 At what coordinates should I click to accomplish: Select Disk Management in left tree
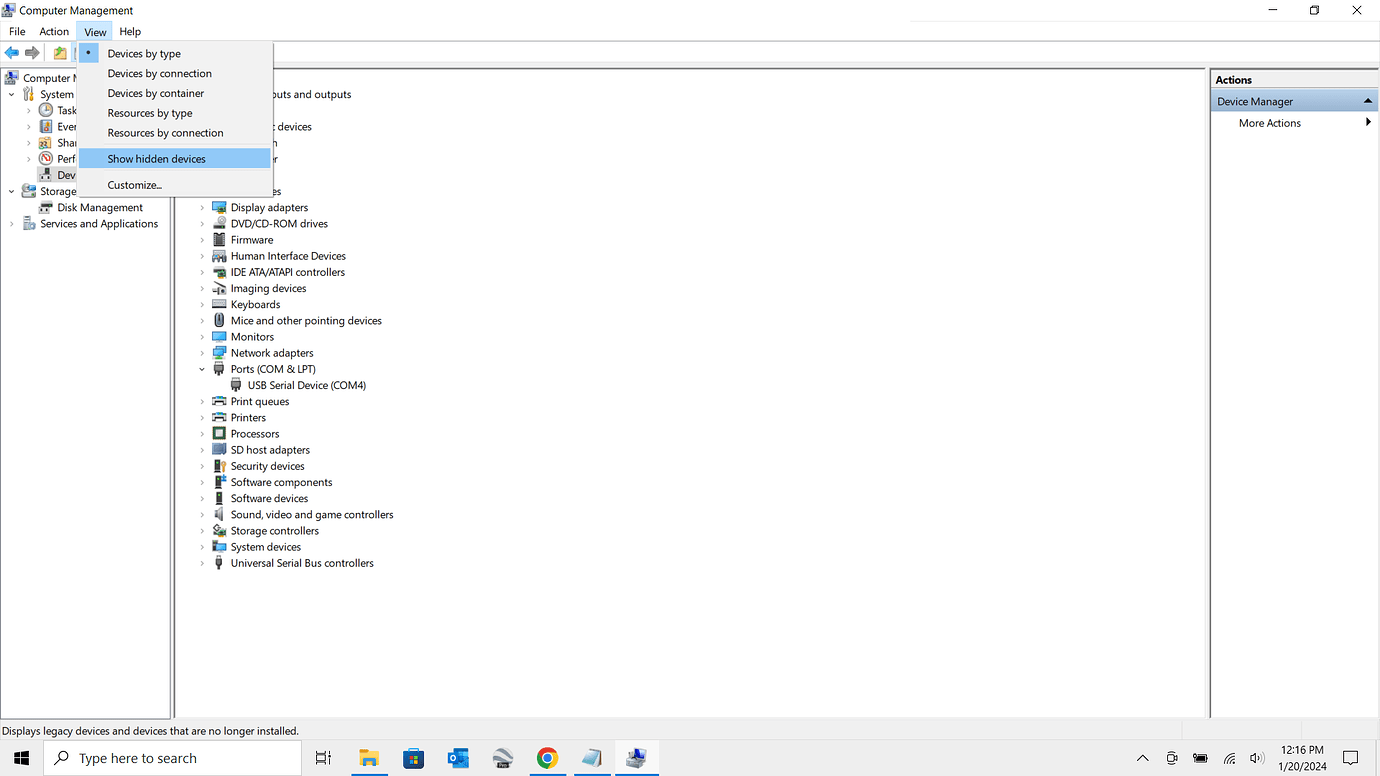click(x=100, y=208)
